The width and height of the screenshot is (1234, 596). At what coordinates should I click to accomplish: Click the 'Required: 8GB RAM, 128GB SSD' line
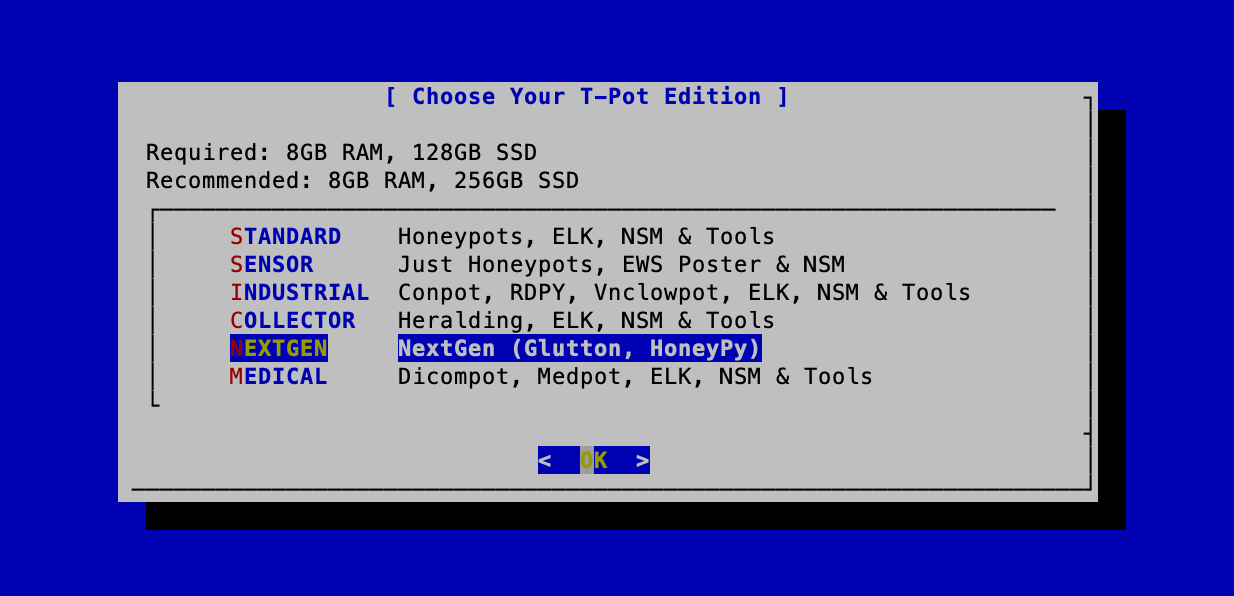click(342, 153)
